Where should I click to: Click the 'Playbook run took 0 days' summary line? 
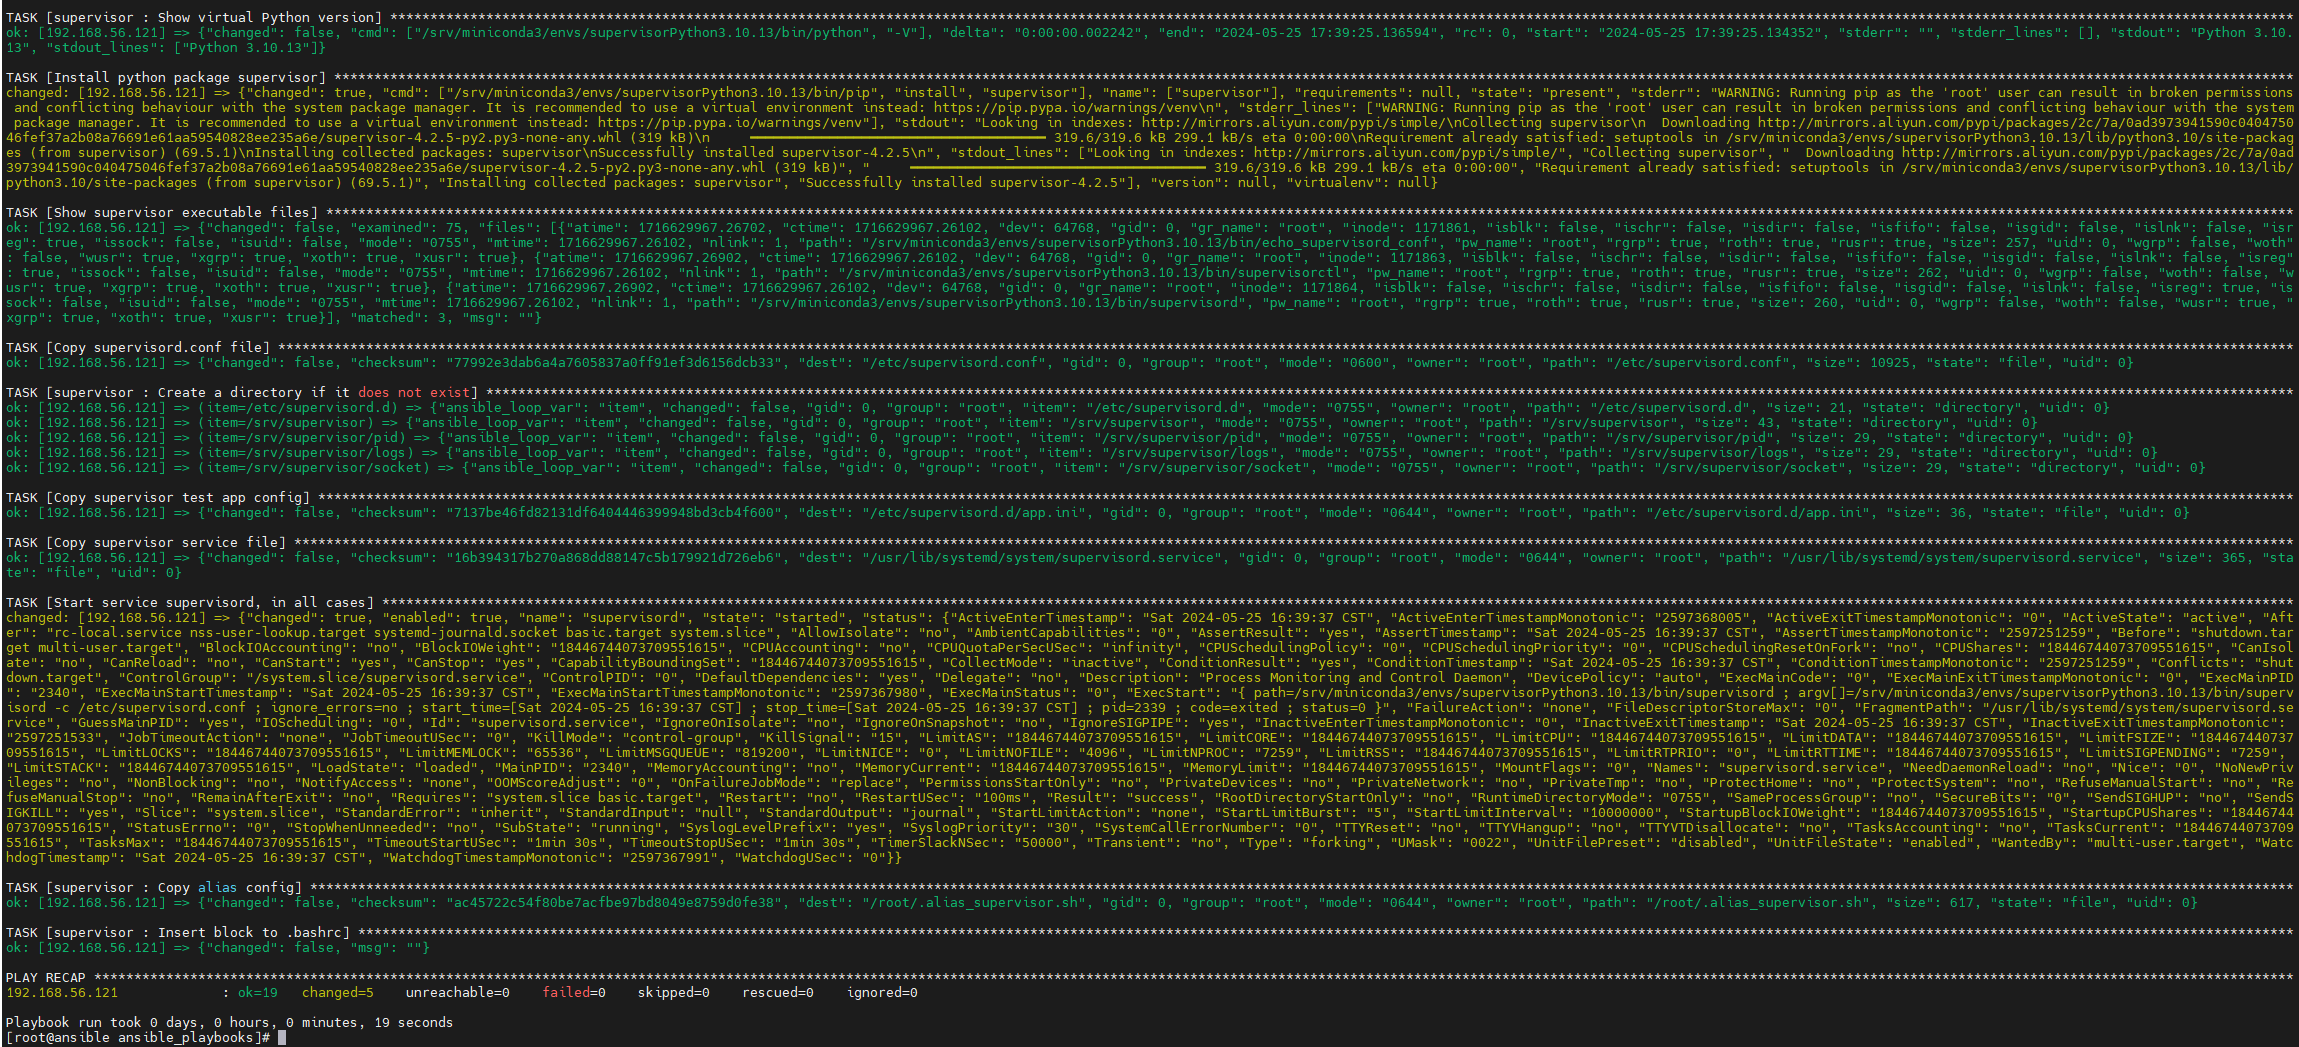pos(229,1022)
